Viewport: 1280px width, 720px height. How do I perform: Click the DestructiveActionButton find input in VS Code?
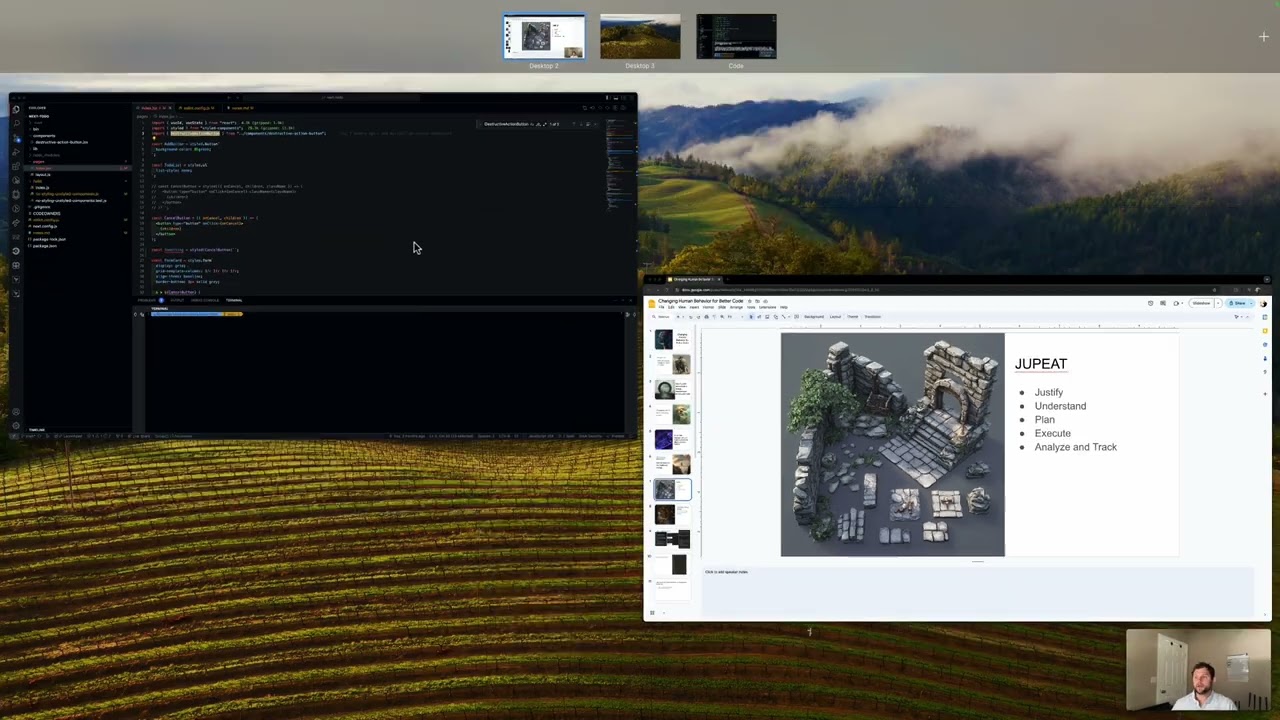507,124
